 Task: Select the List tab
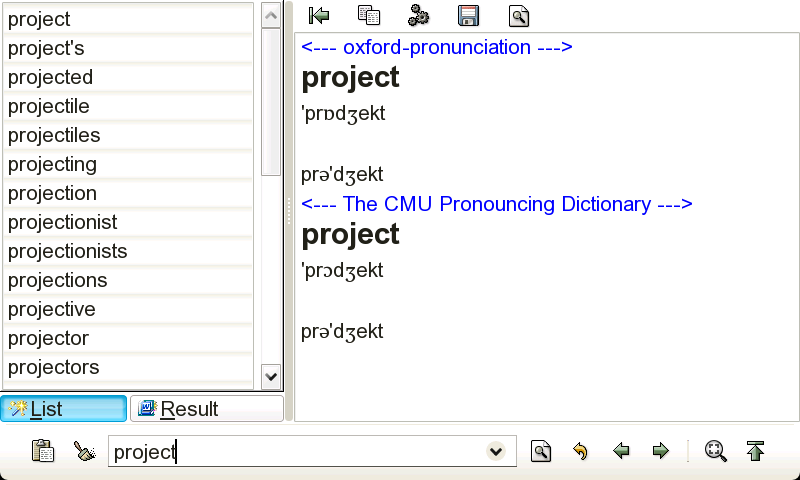coord(64,409)
